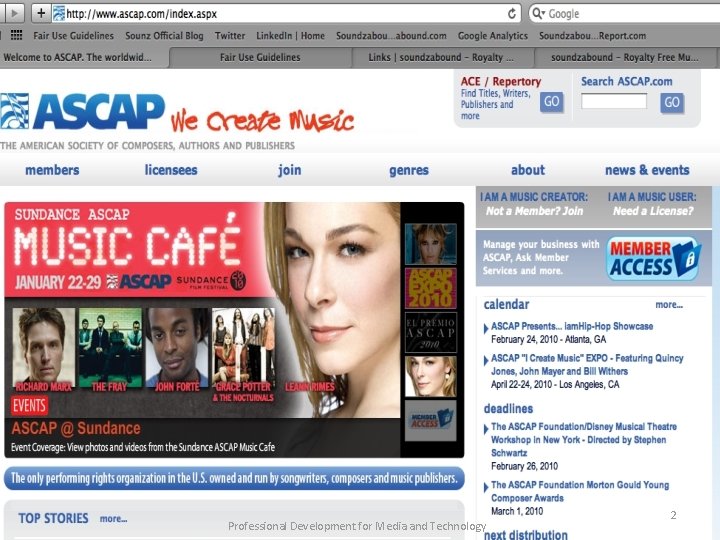720x540 pixels.
Task: Click more... link next to Top Stories
Action: pyautogui.click(x=113, y=518)
